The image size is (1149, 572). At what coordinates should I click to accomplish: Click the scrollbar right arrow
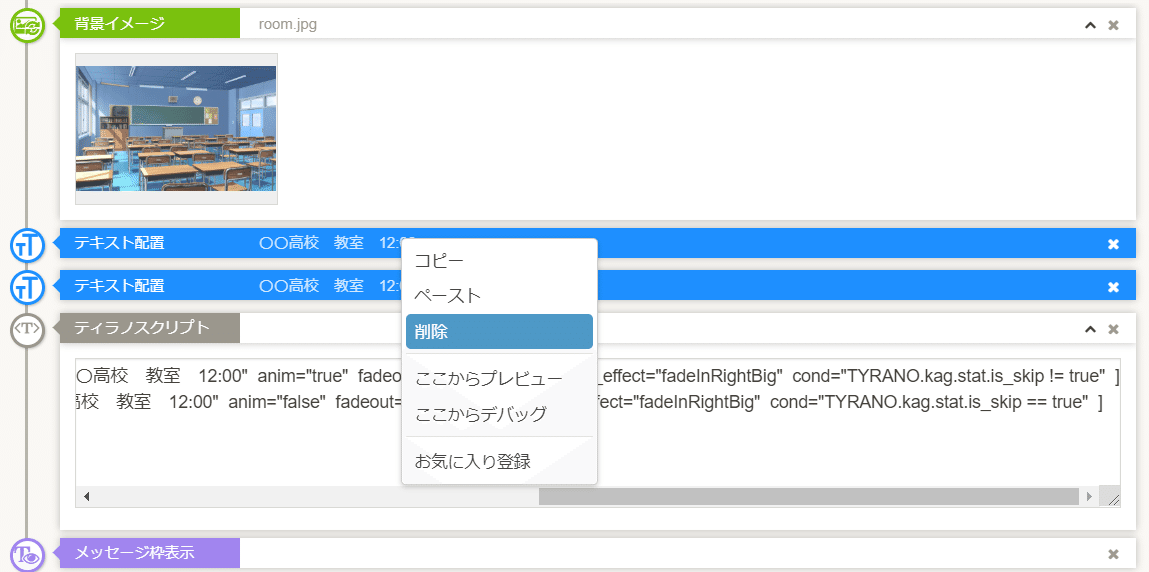point(1089,497)
